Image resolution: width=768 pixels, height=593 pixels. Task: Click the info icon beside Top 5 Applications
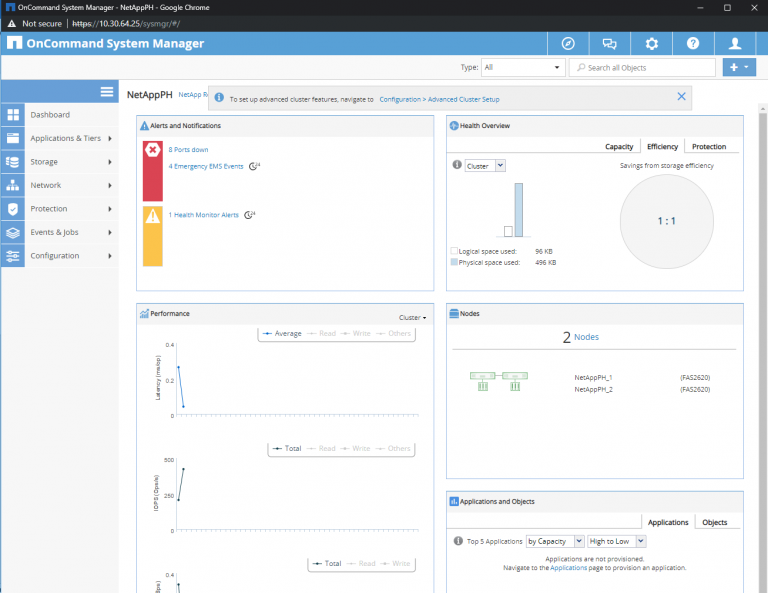[x=458, y=541]
